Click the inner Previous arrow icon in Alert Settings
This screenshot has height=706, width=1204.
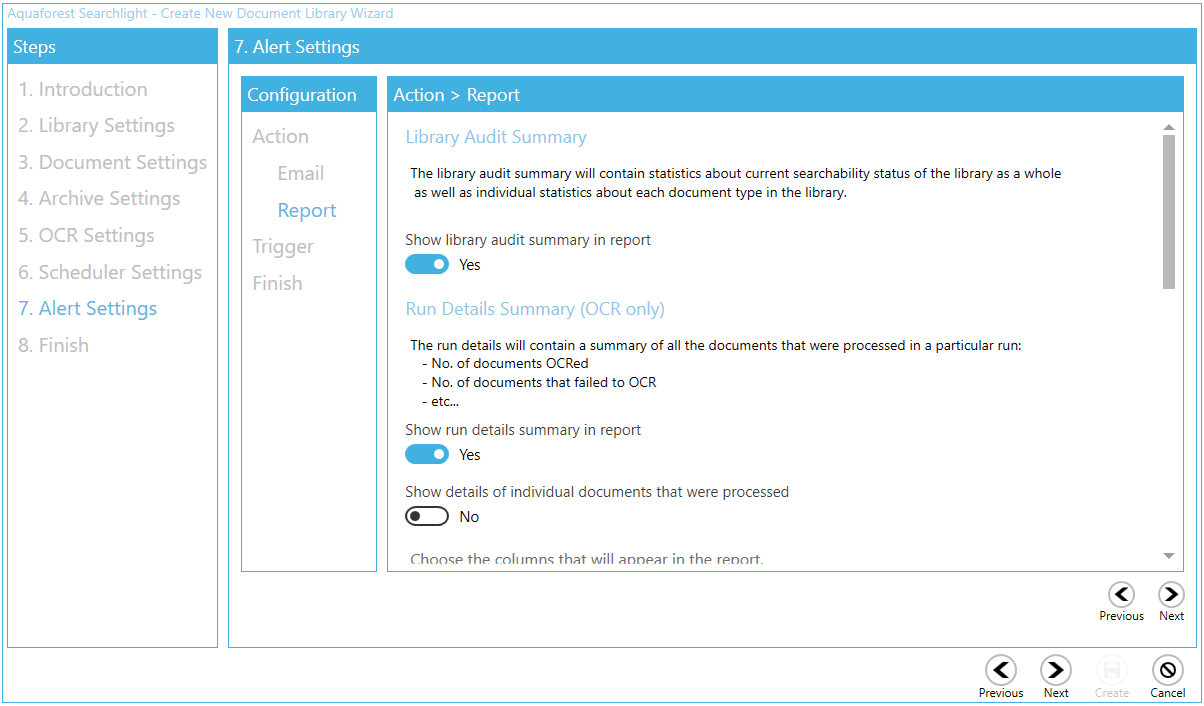1121,595
